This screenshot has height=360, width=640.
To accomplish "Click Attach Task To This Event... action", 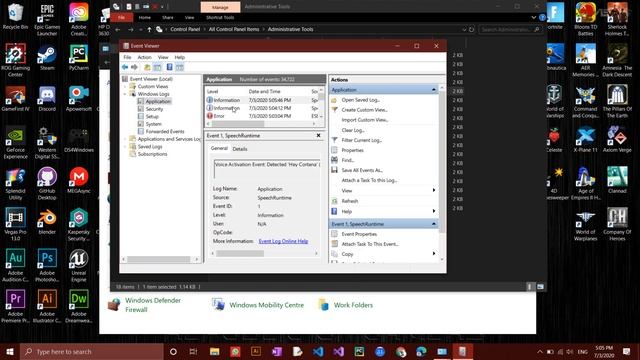I will click(370, 244).
